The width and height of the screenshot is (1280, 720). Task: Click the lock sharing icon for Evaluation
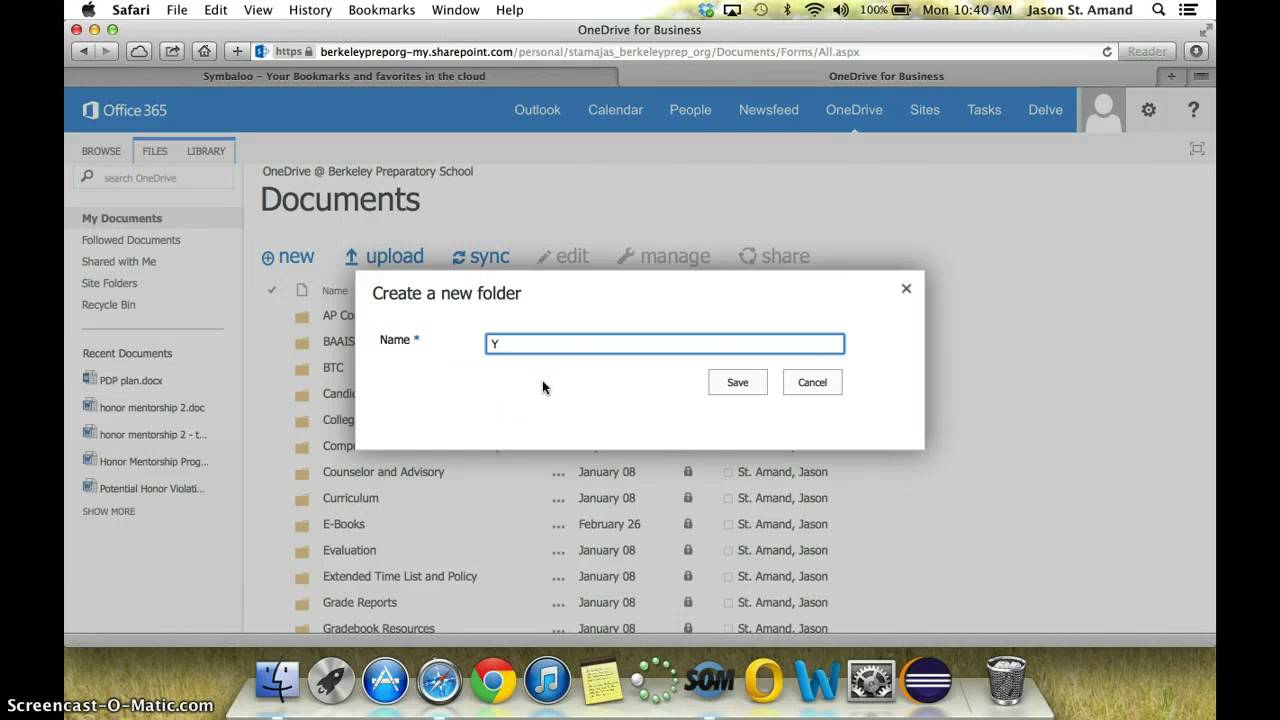688,549
